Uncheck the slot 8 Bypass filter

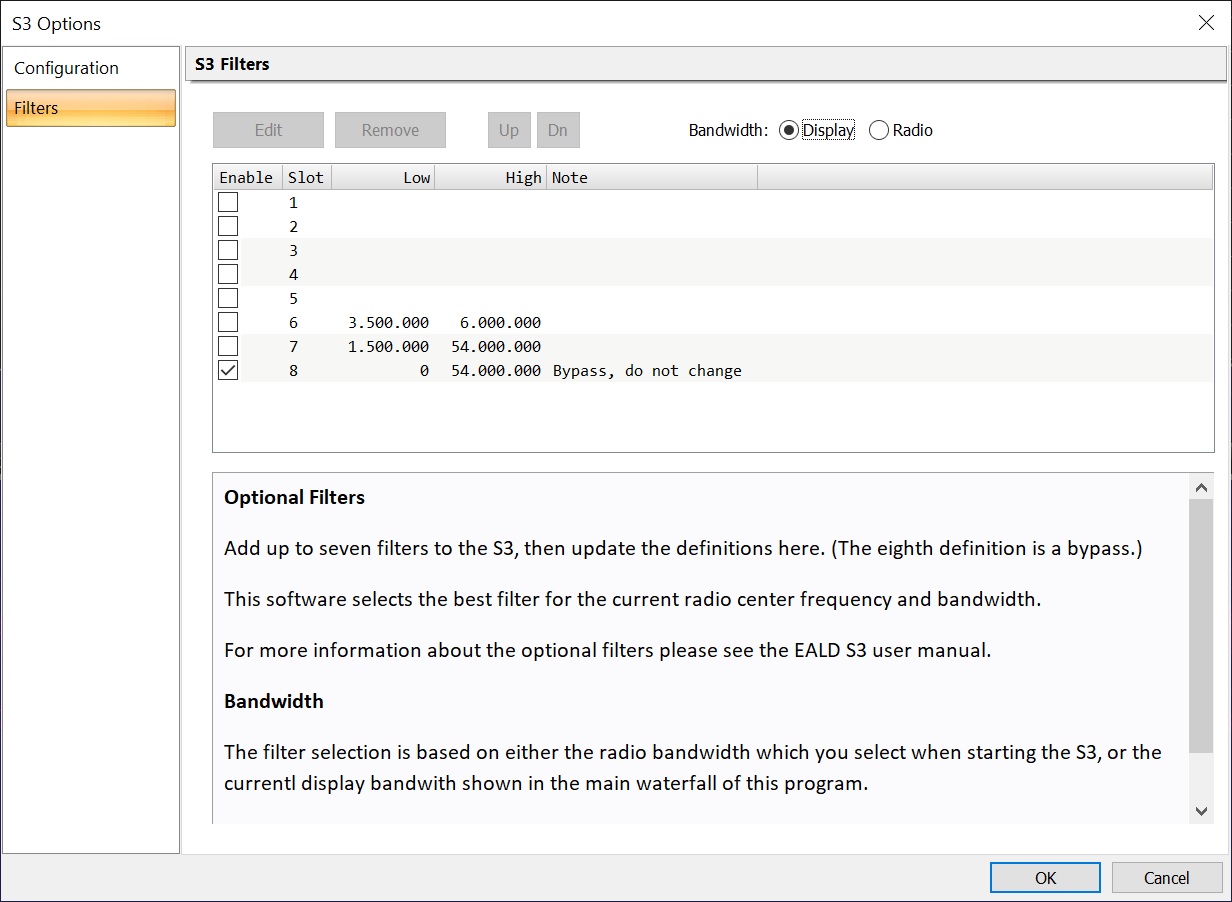228,370
